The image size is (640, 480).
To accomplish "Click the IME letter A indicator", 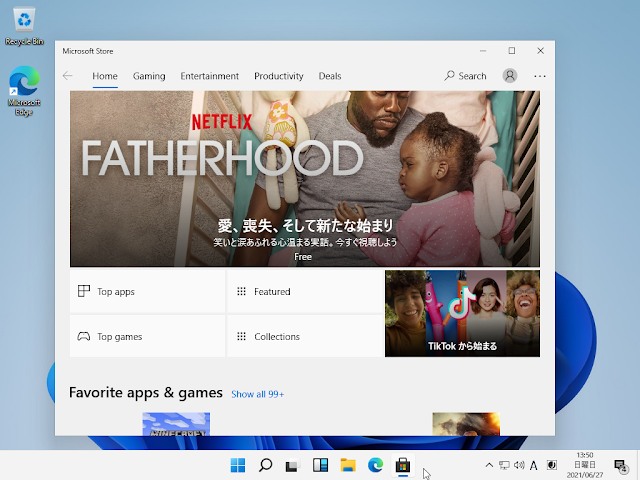I will click(533, 465).
